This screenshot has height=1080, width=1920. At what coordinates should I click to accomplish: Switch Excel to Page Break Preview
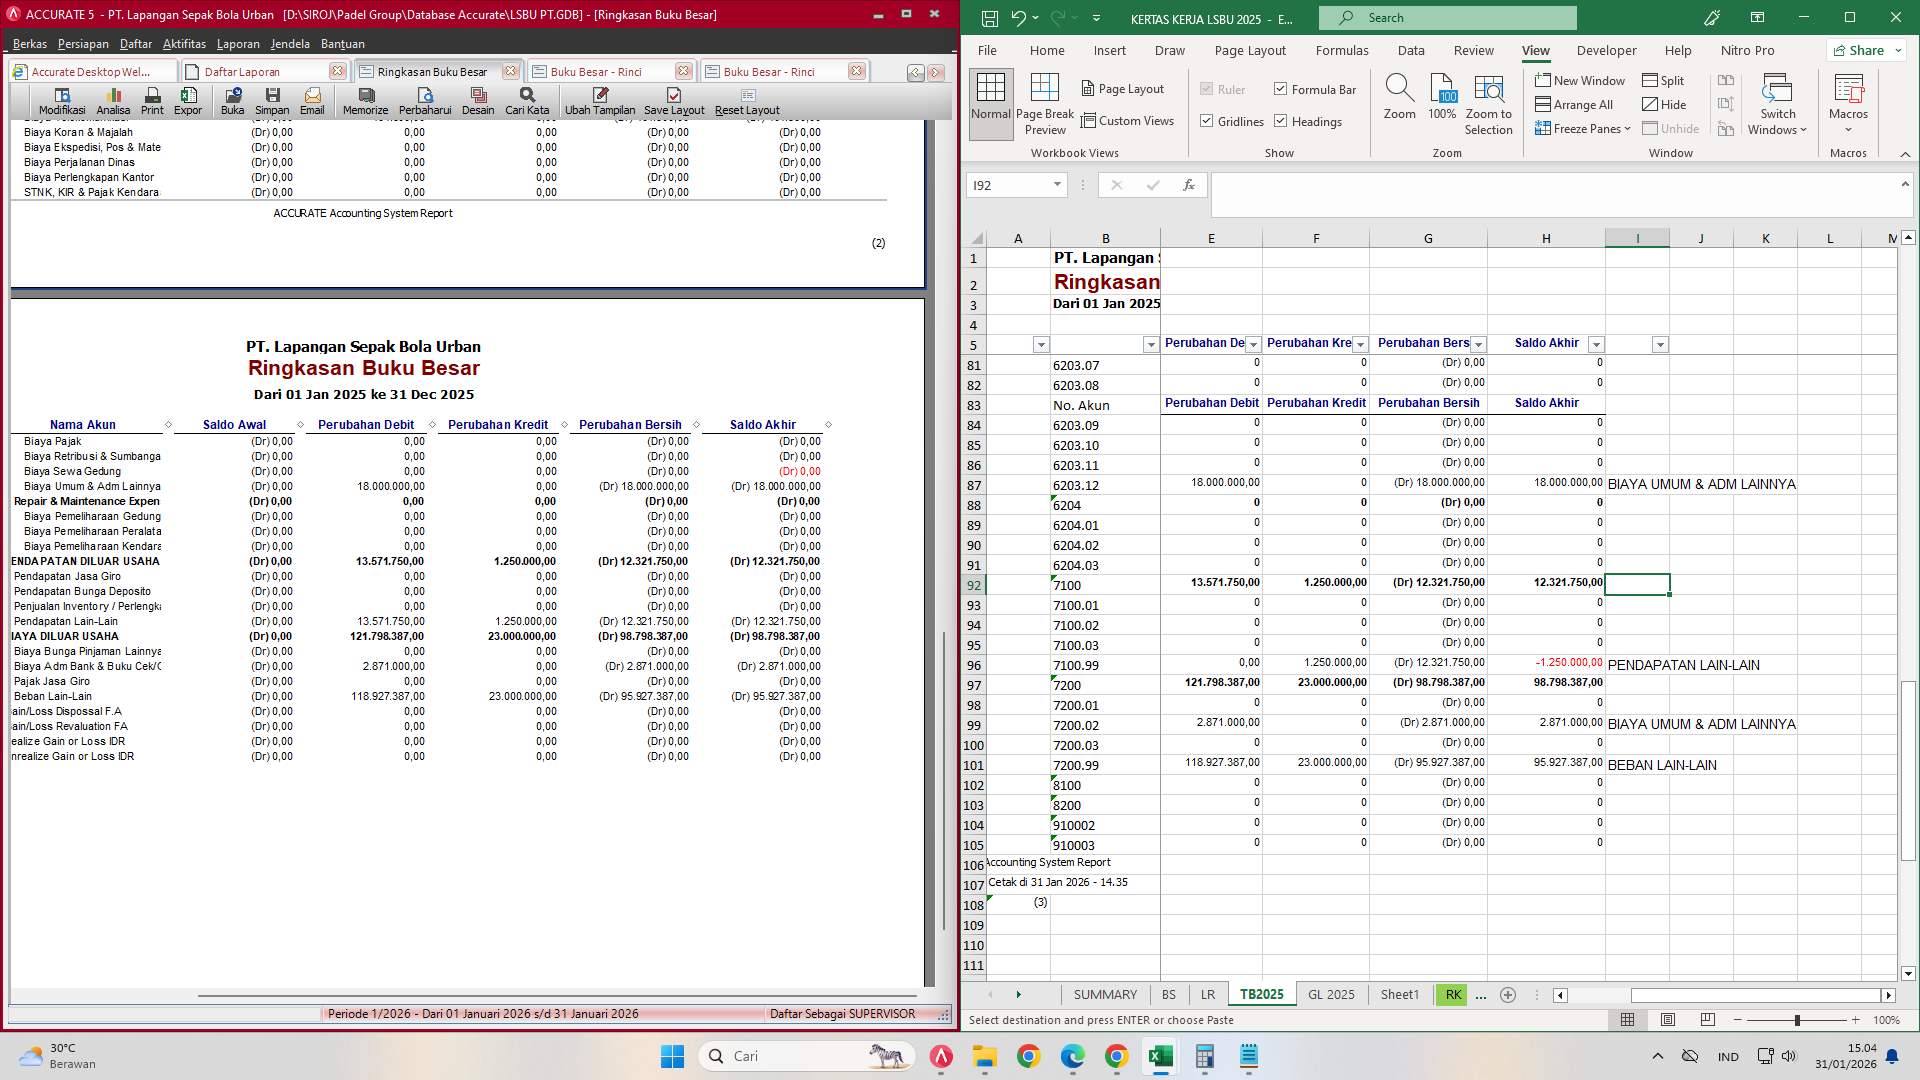1045,103
